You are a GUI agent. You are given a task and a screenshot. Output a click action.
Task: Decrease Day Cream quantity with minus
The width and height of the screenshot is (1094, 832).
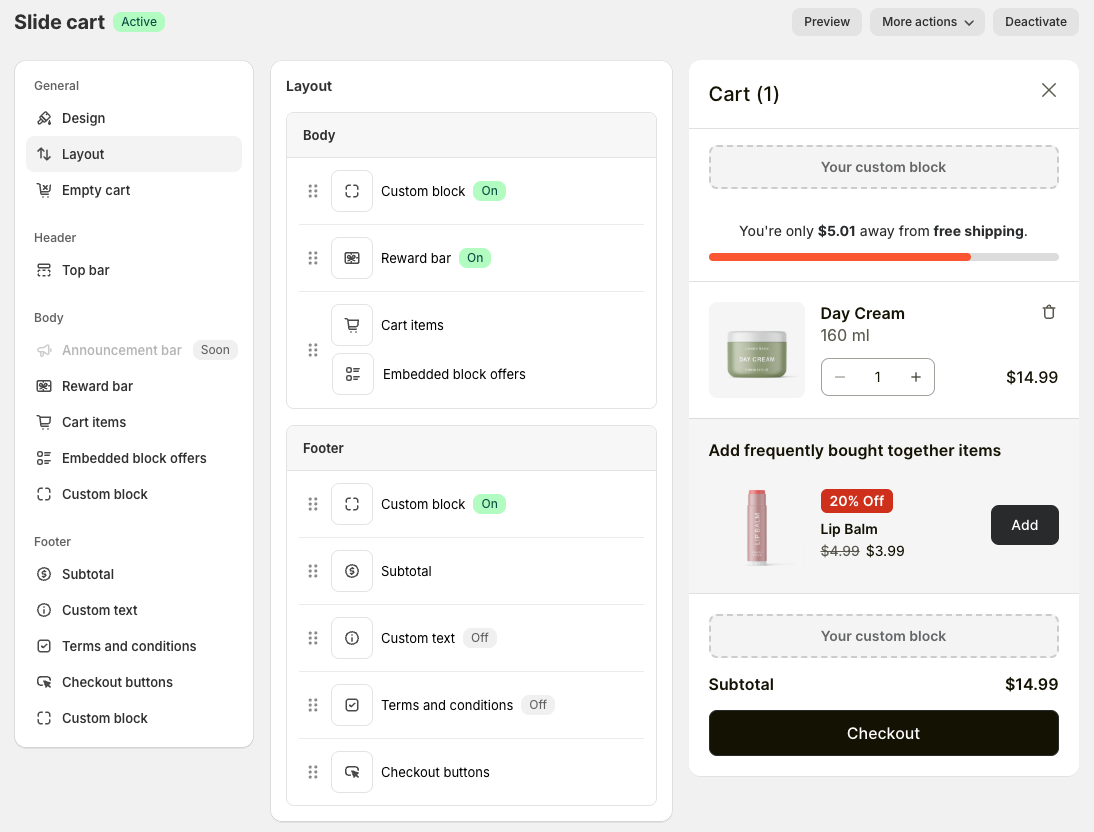(840, 377)
